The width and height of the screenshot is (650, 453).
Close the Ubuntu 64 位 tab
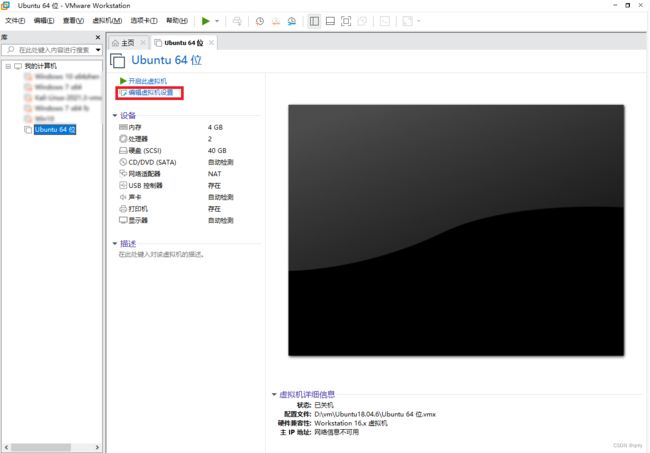pos(211,43)
